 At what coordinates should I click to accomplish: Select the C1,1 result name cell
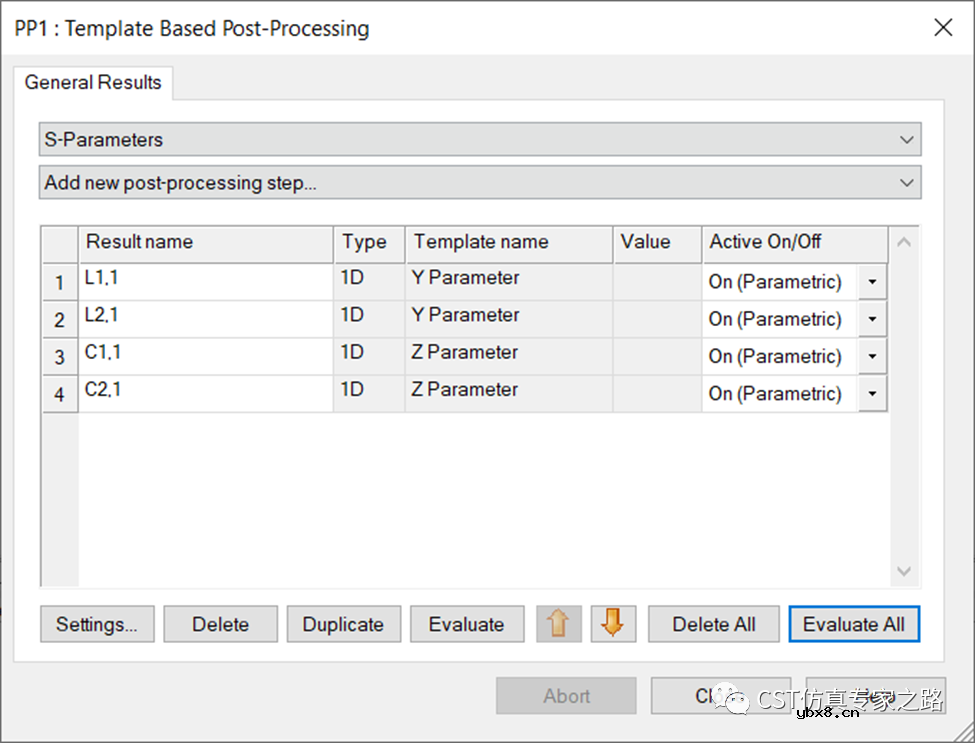[205, 356]
